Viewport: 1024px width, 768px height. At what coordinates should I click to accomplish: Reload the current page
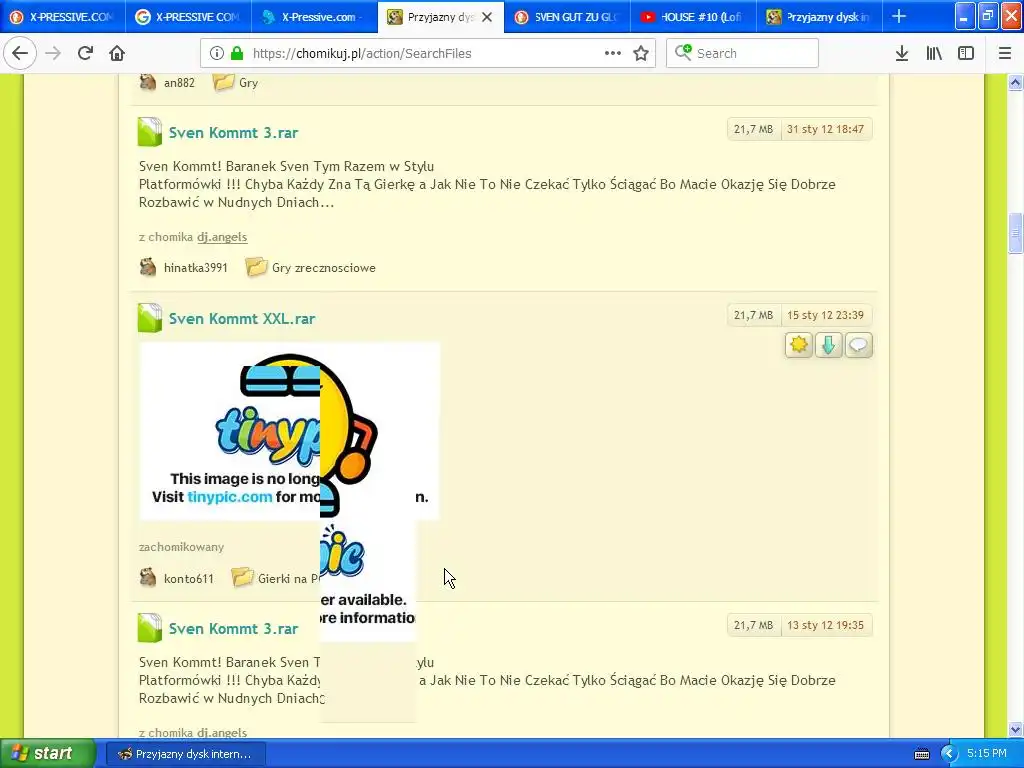click(x=85, y=53)
